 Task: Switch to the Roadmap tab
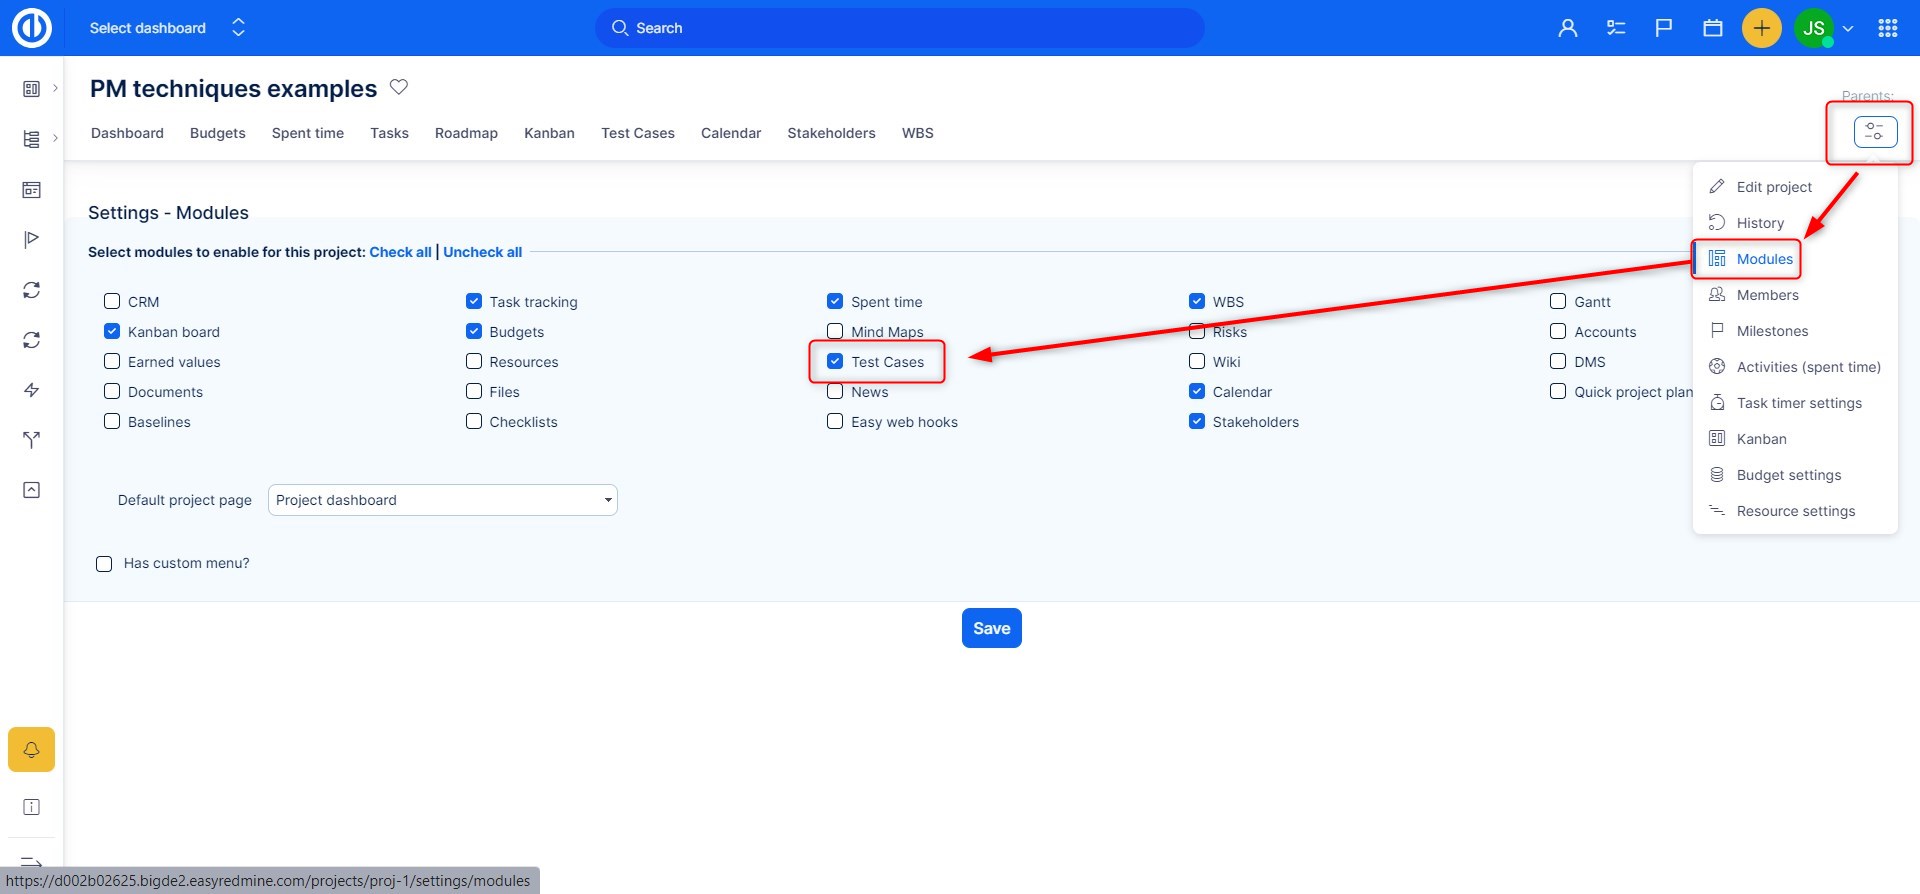click(x=466, y=133)
